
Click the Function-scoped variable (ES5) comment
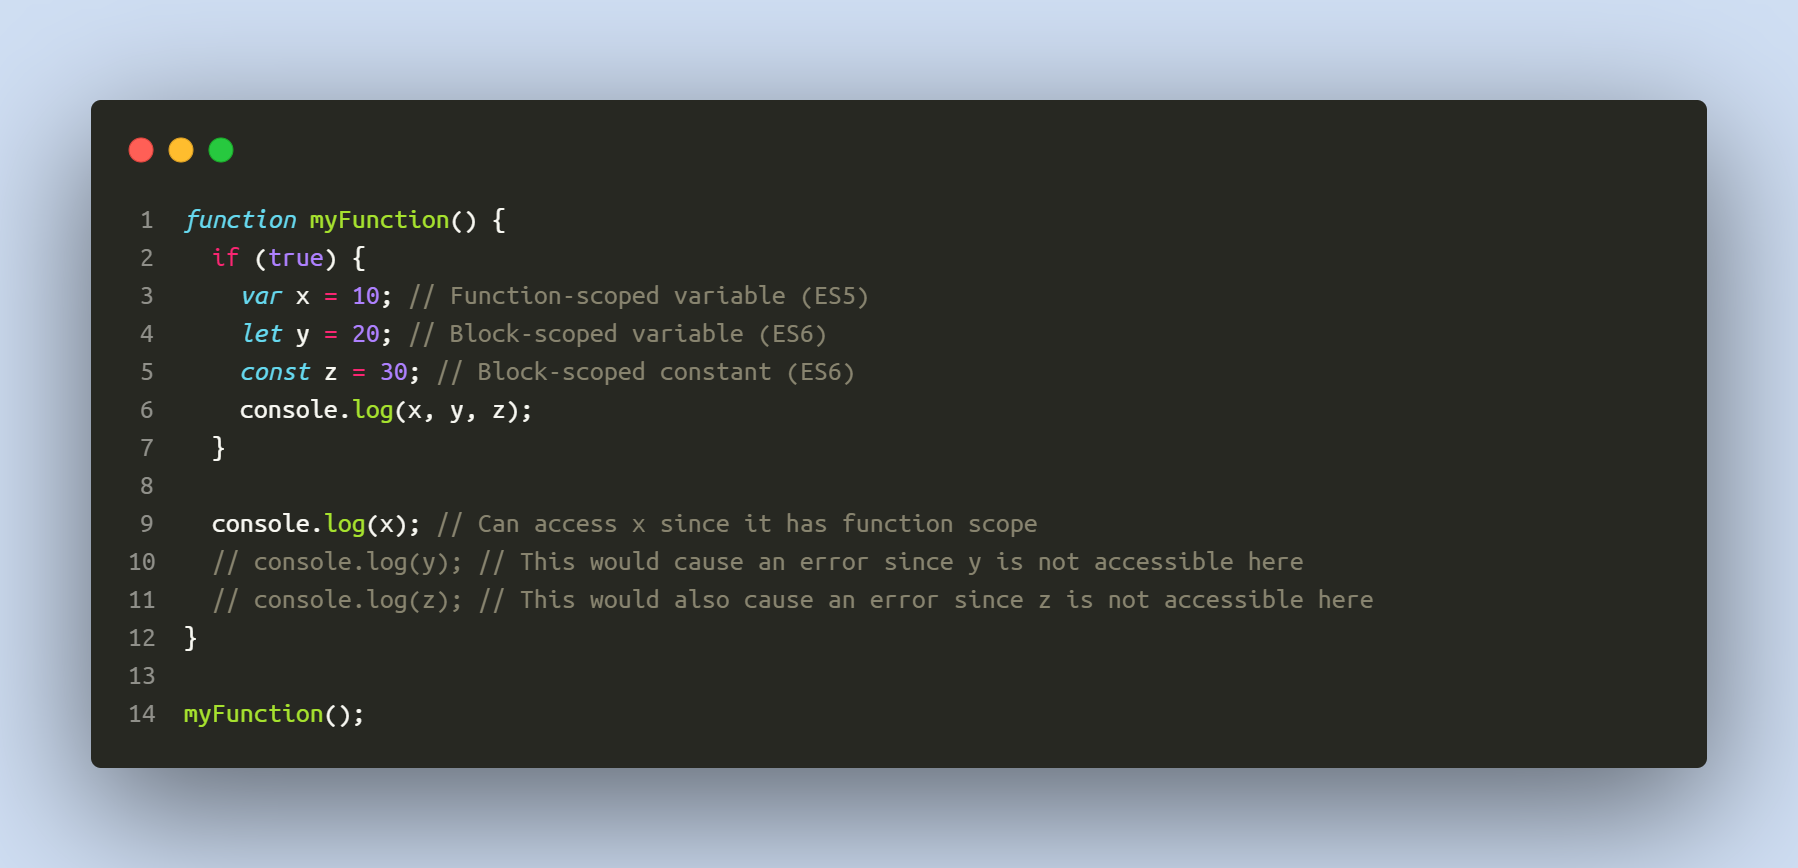pos(639,296)
